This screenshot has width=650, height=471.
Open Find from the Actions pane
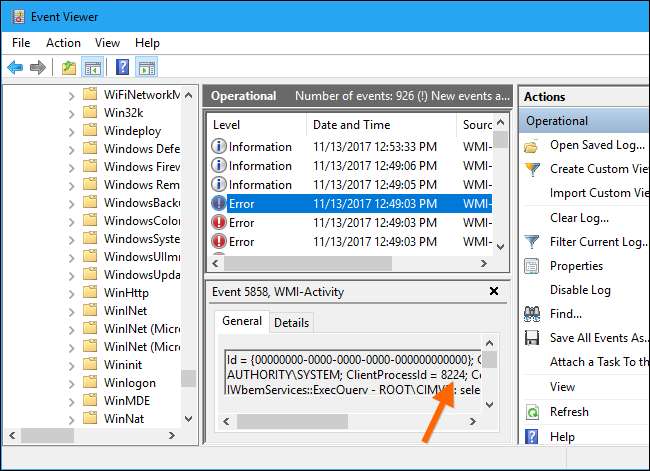click(566, 314)
